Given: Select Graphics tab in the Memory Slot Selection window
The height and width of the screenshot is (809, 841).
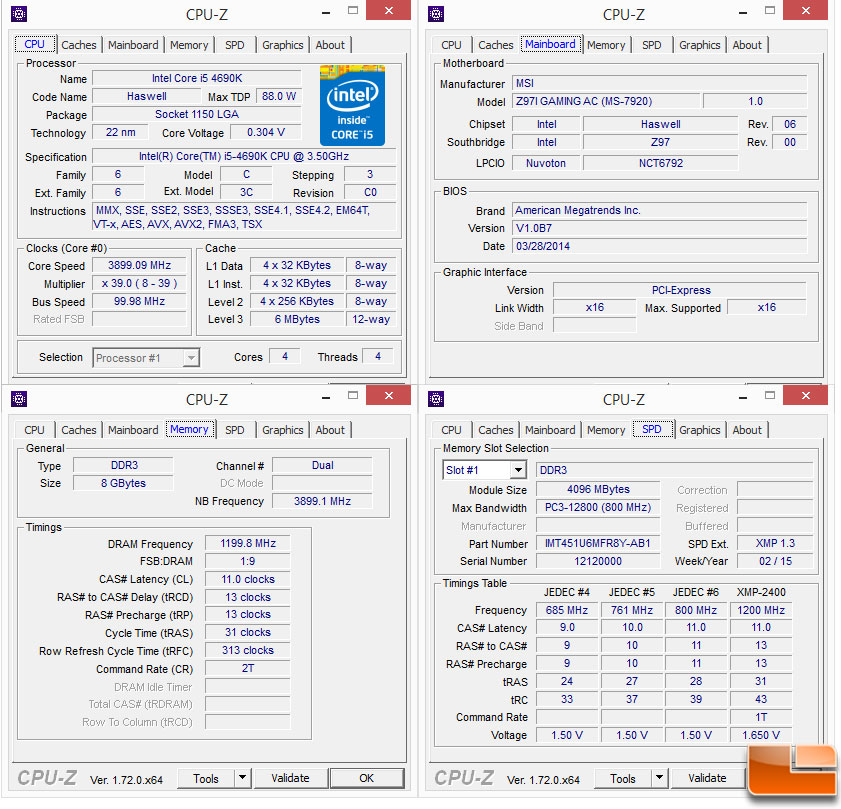Looking at the screenshot, I should click(699, 430).
